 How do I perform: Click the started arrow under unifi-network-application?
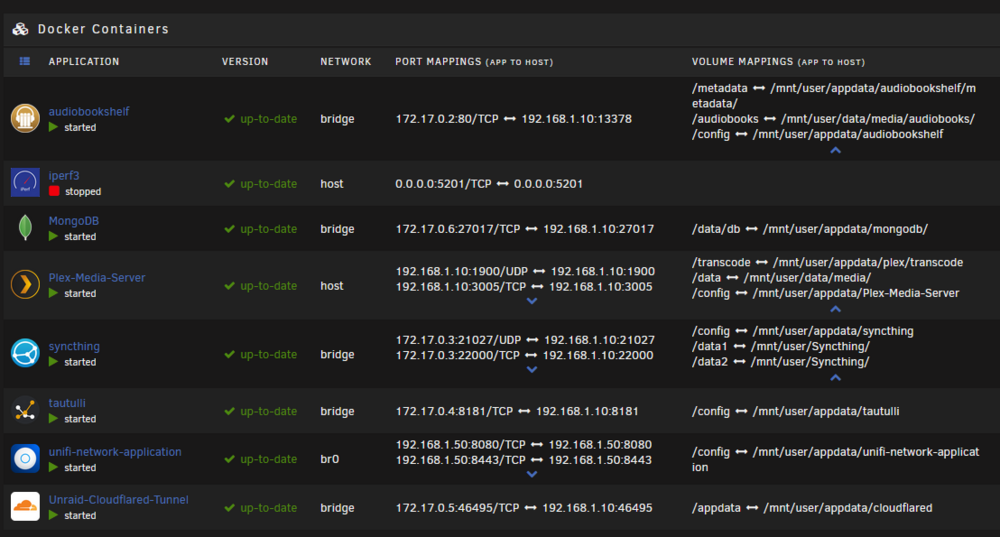53,467
